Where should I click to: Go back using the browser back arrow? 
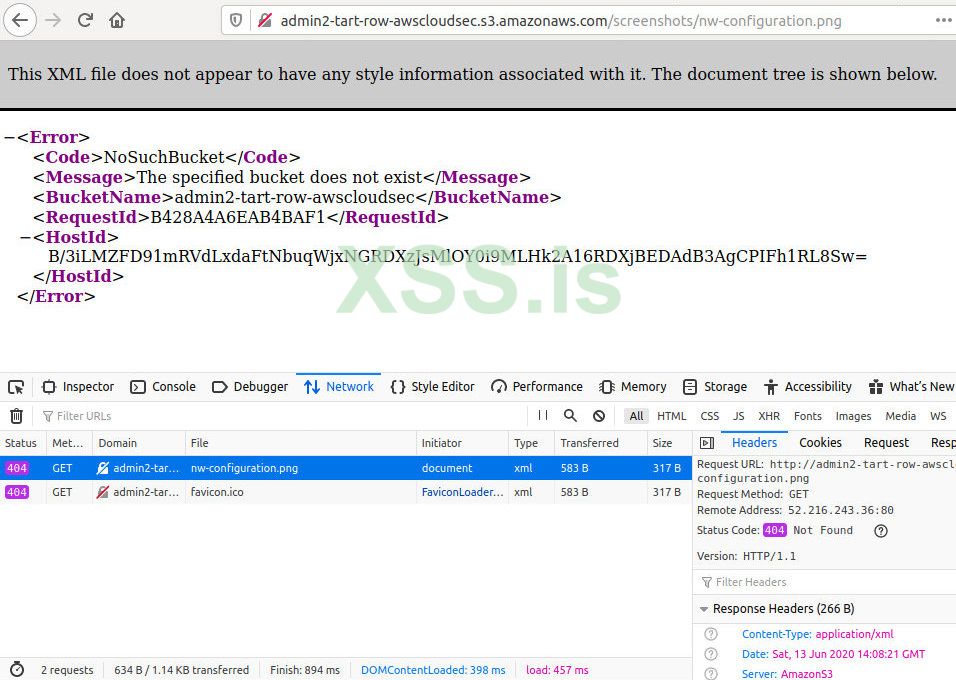20,20
